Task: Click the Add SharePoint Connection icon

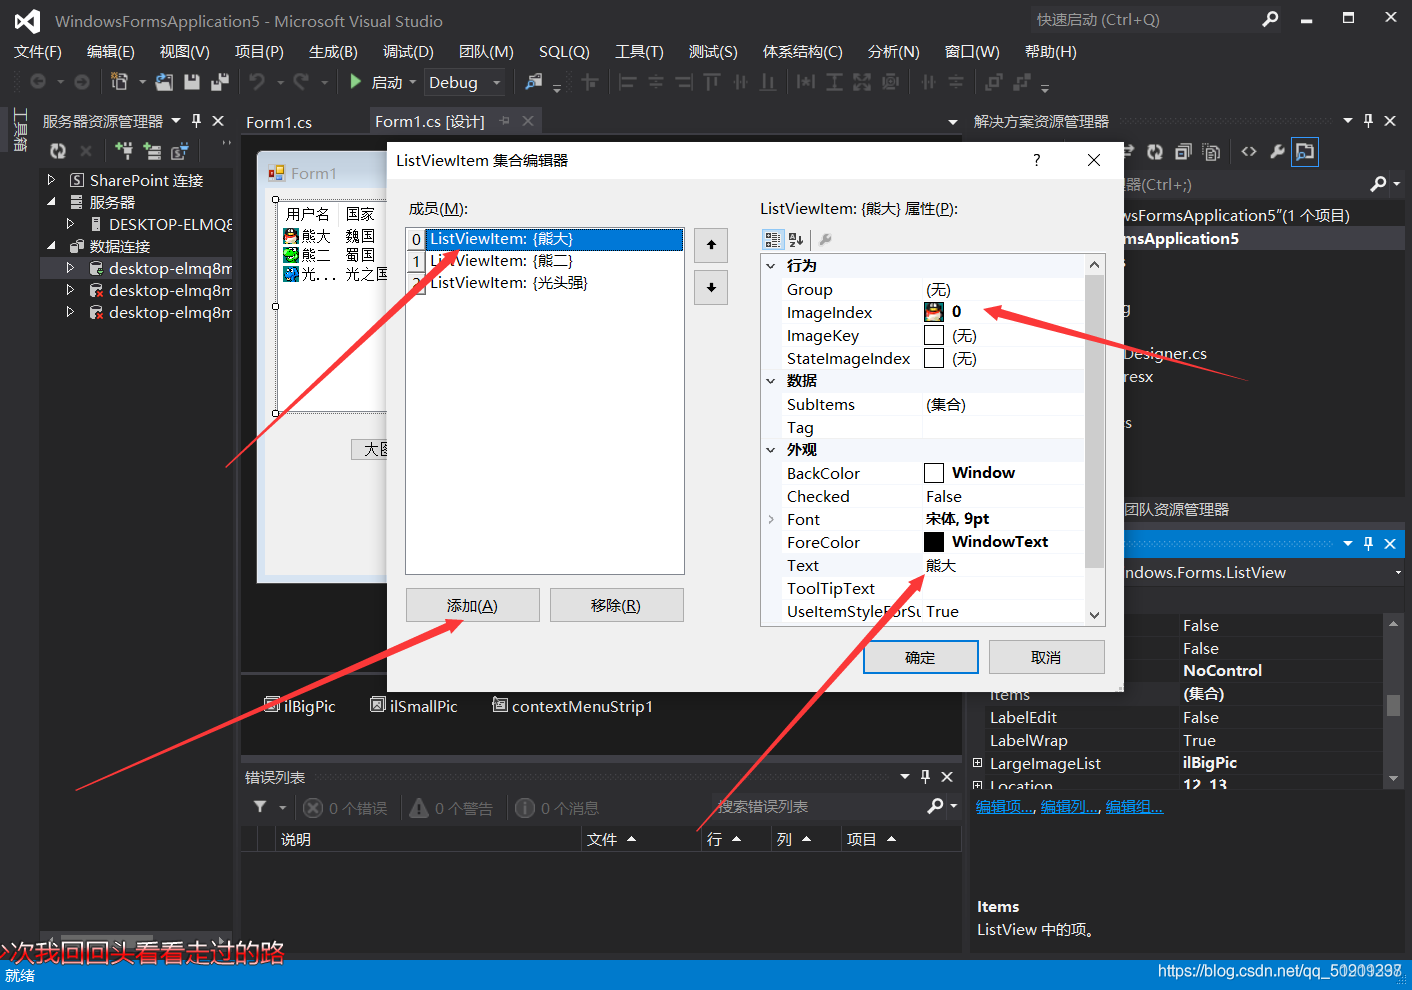Action: (180, 151)
